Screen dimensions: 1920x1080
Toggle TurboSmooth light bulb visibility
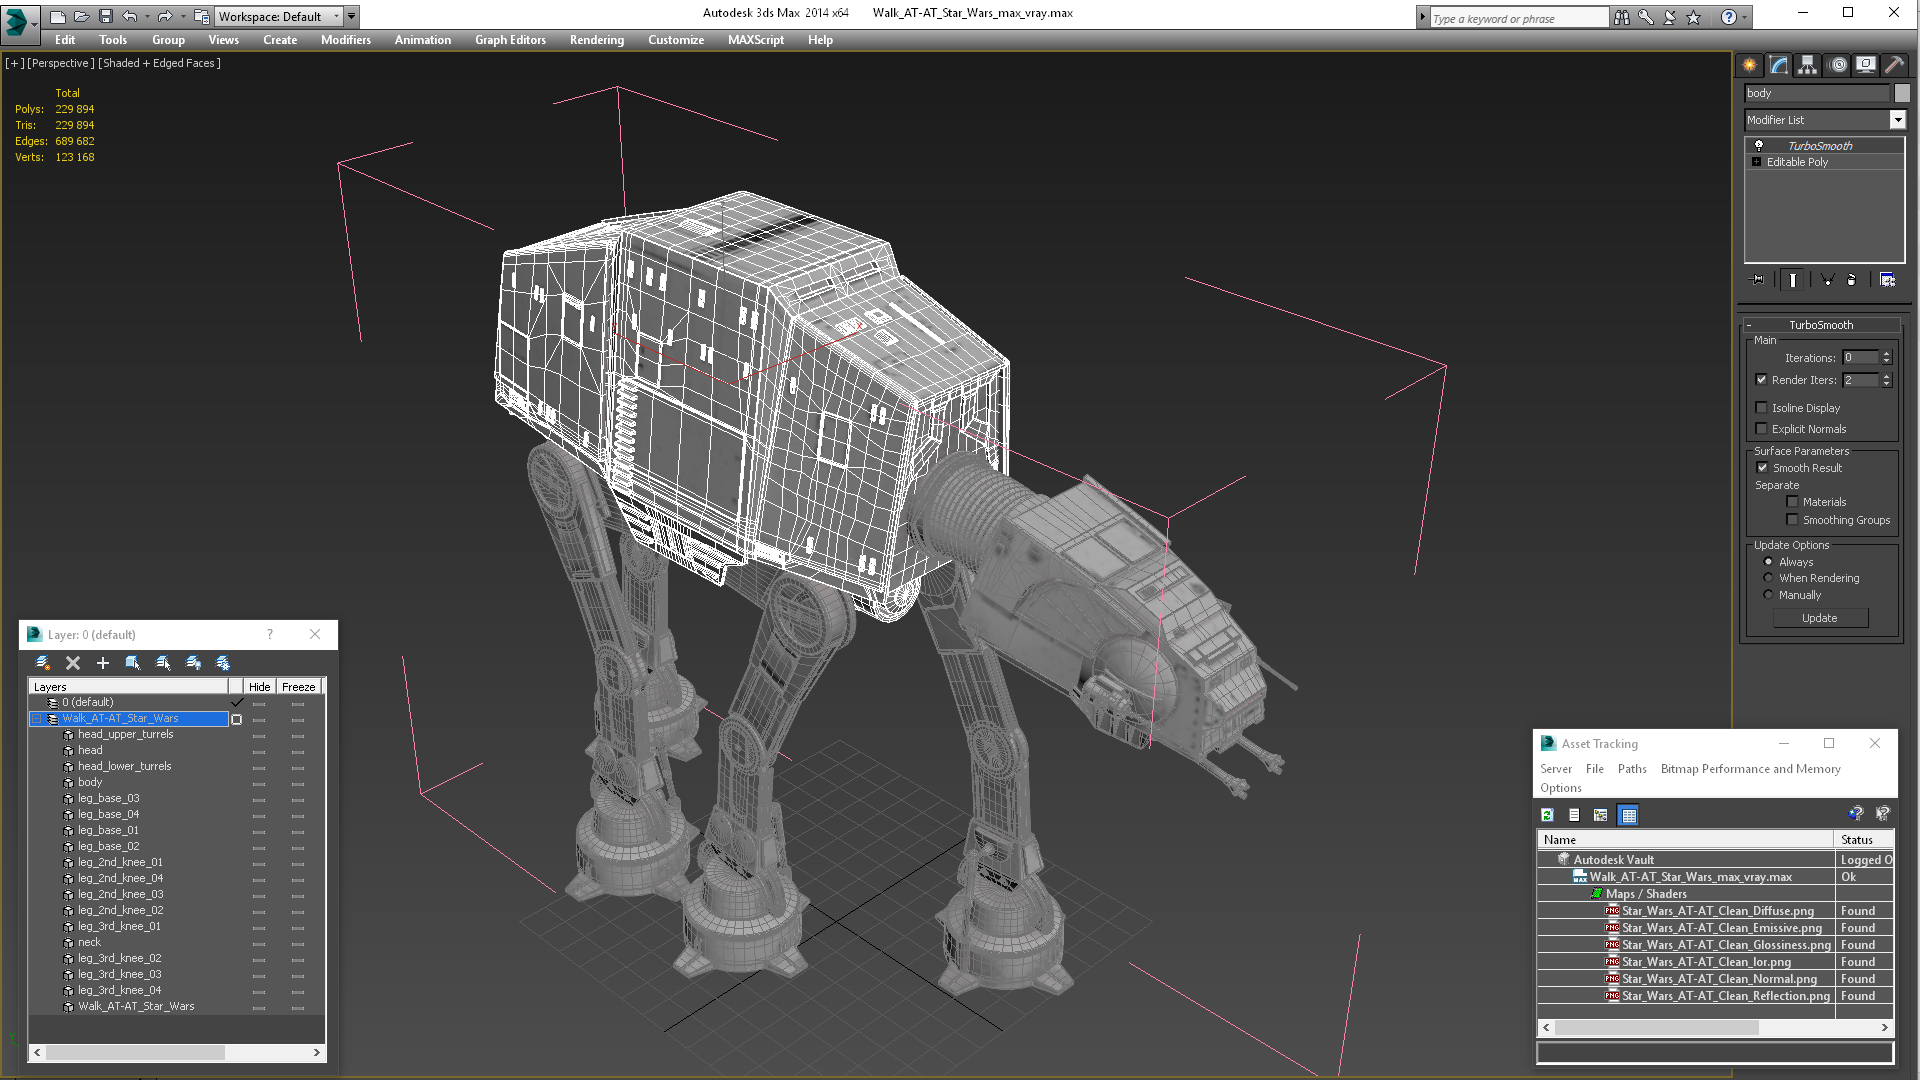1759,146
